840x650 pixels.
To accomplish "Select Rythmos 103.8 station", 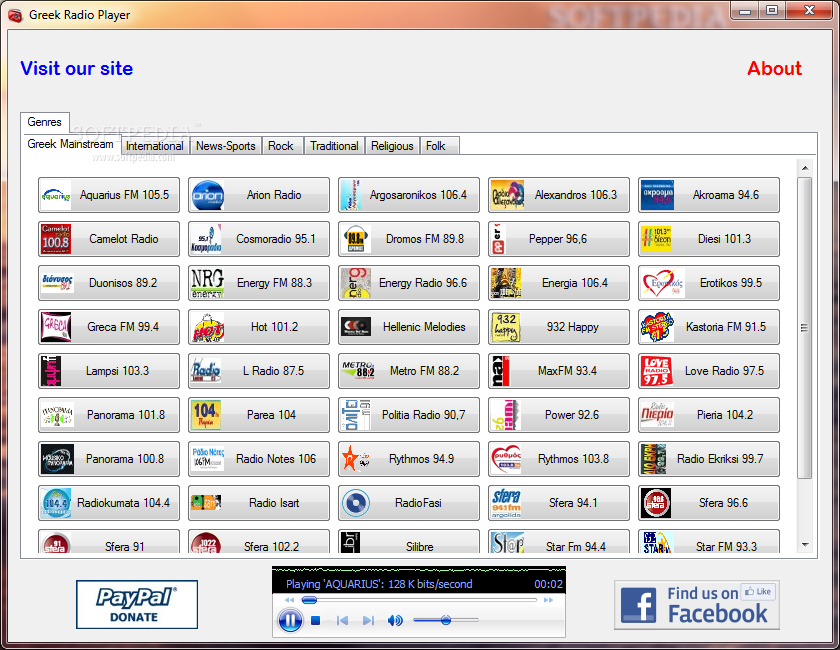I will point(559,459).
